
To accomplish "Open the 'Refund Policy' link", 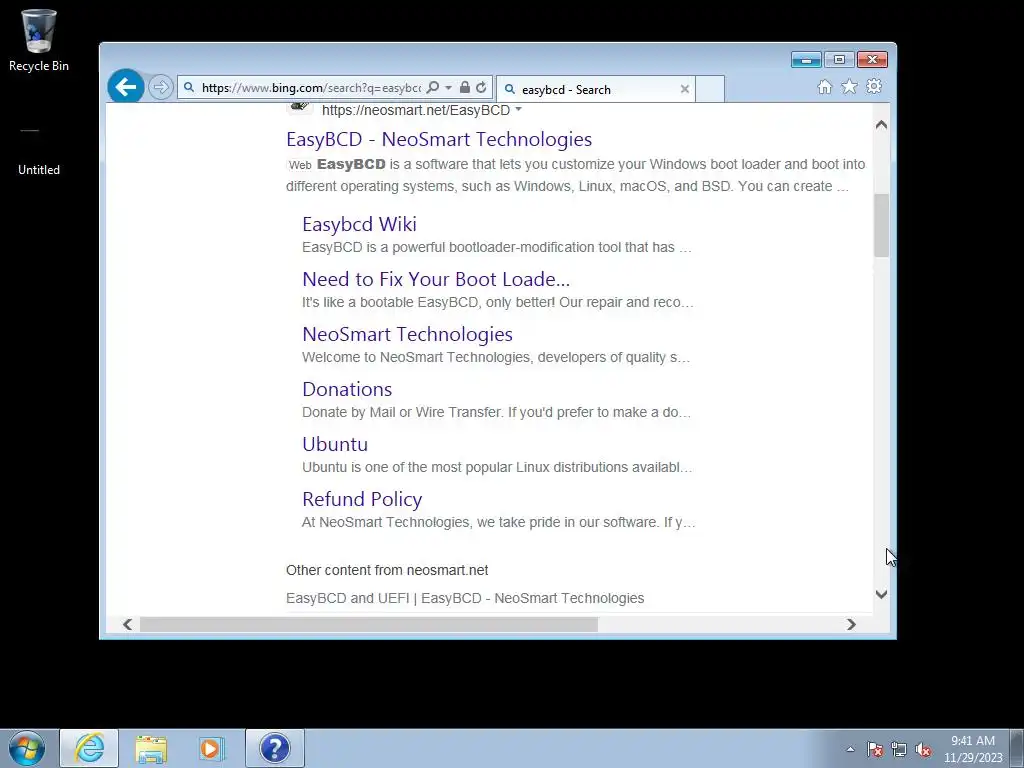I will (x=362, y=499).
